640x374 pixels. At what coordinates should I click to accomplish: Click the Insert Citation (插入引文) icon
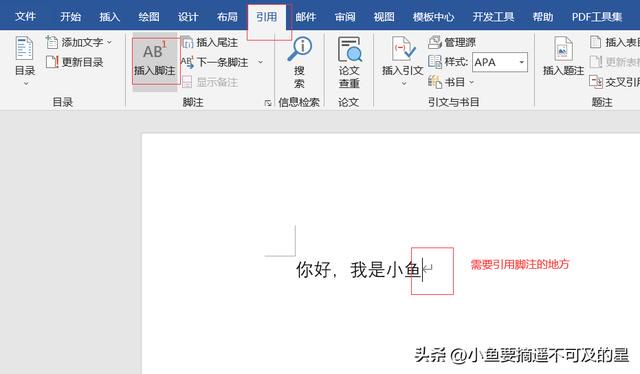pos(403,49)
